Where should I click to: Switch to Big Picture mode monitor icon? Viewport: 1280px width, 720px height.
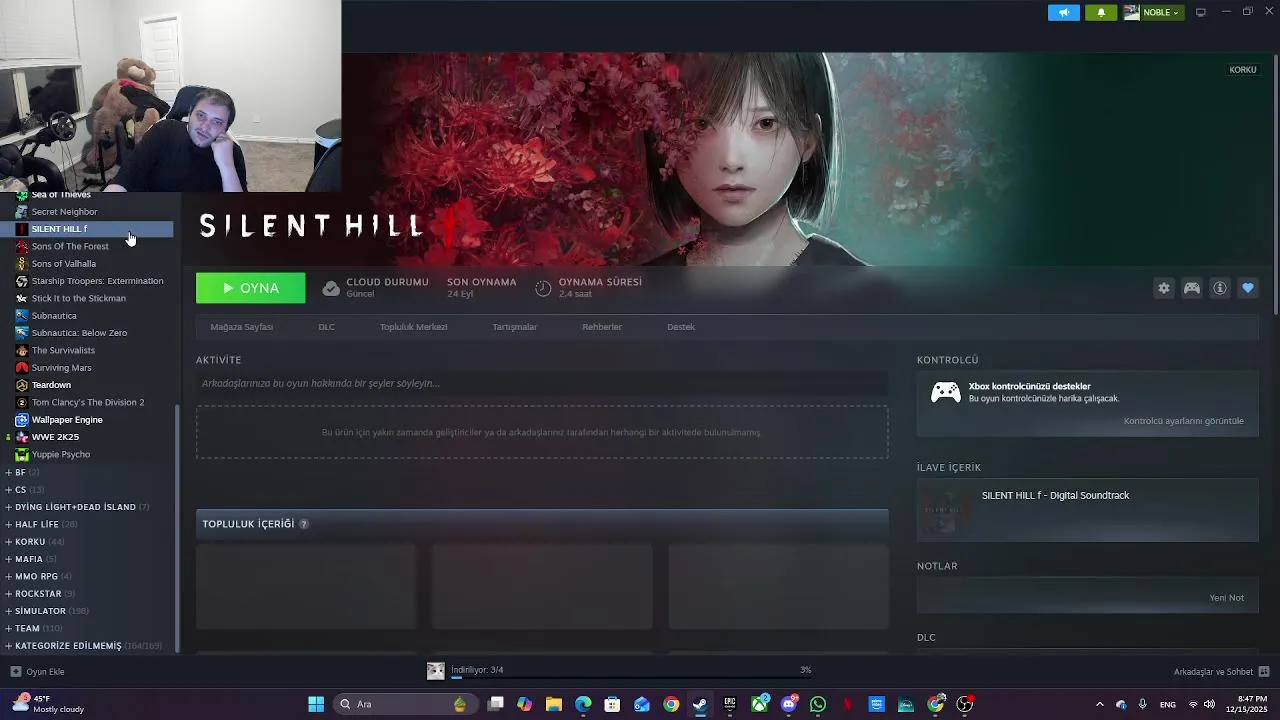[x=1201, y=12]
